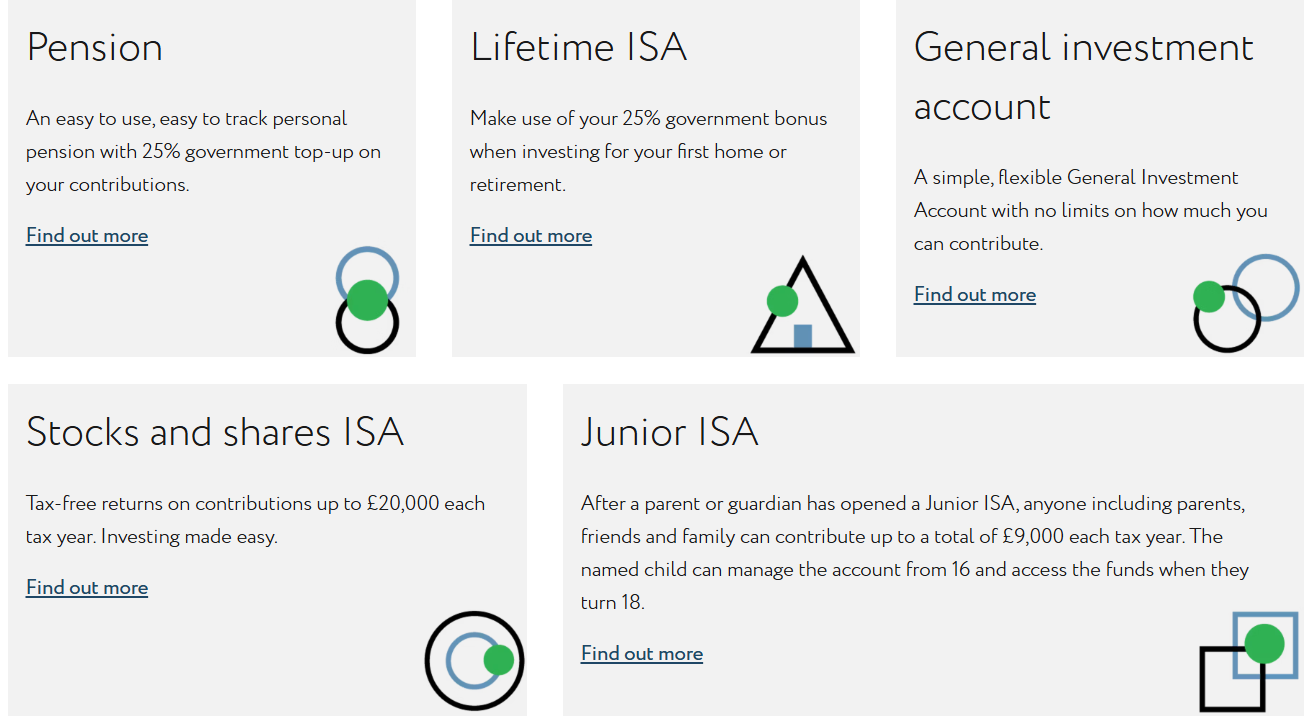This screenshot has width=1309, height=728.
Task: Open Find out more under Lifetime ISA
Action: click(531, 236)
